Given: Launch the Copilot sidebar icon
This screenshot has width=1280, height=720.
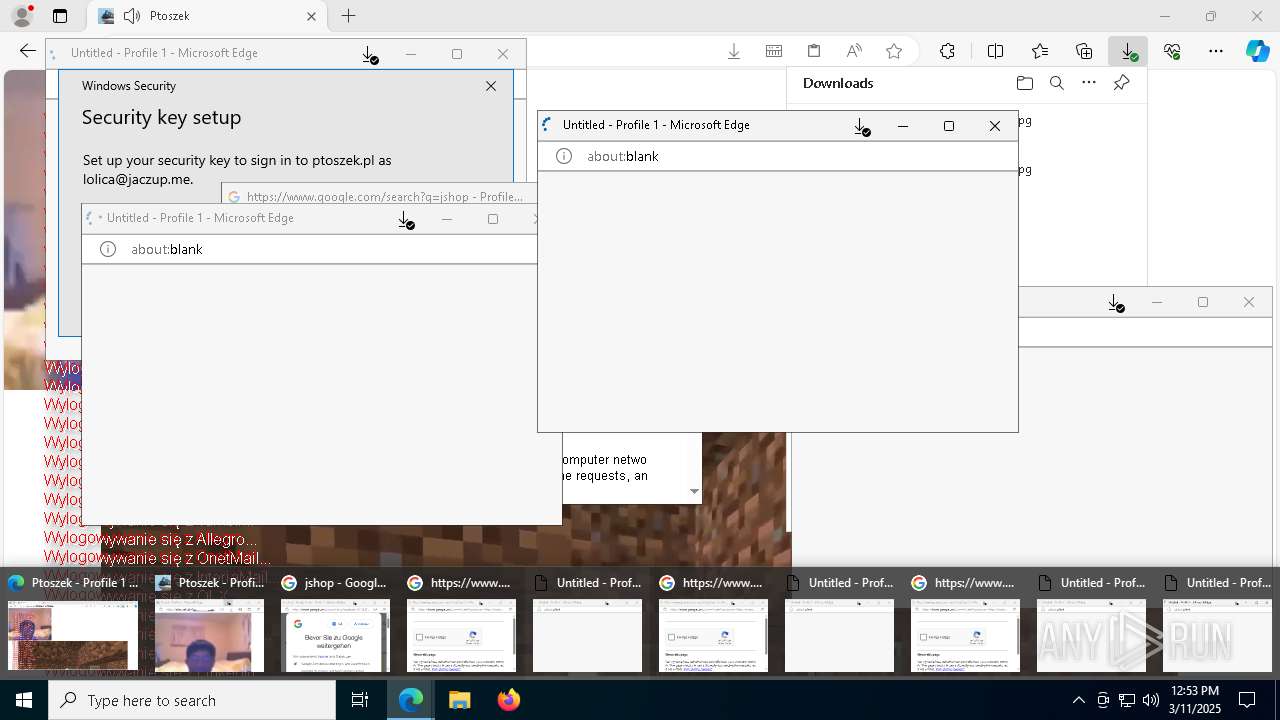Looking at the screenshot, I should pos(1258,51).
